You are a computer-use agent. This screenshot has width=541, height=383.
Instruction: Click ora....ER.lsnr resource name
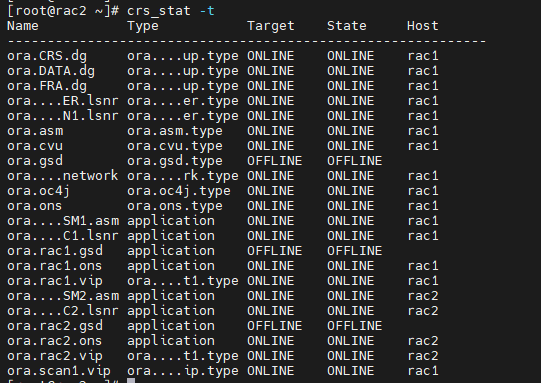[63, 101]
